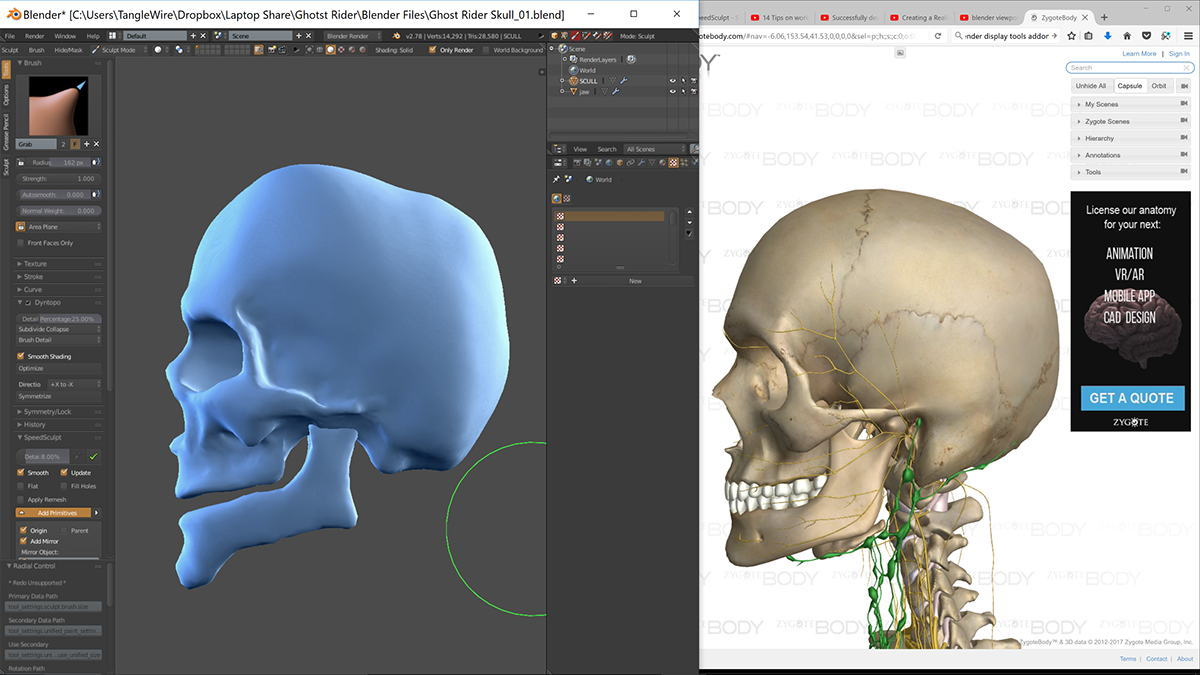Click the RenderLayers icon in the outliner

(573, 59)
